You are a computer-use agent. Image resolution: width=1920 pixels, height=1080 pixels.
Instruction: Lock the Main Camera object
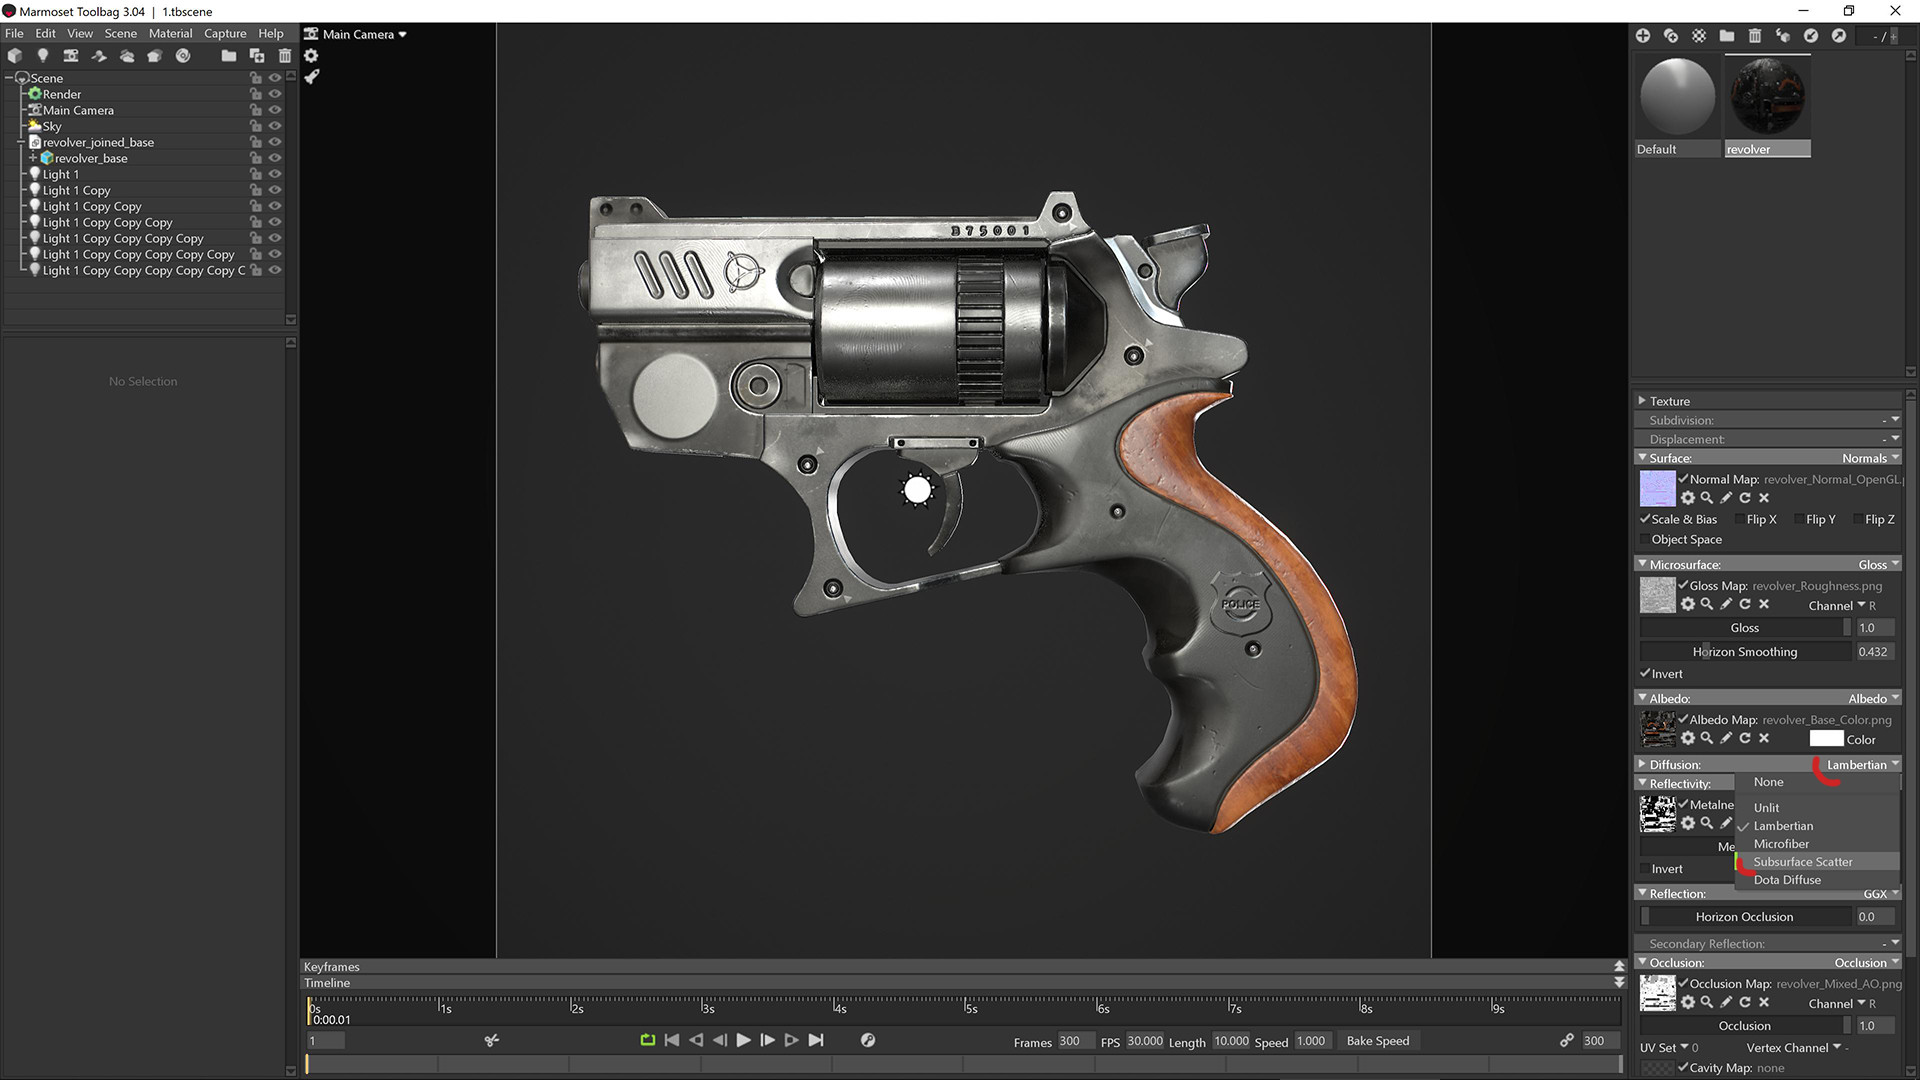point(256,110)
